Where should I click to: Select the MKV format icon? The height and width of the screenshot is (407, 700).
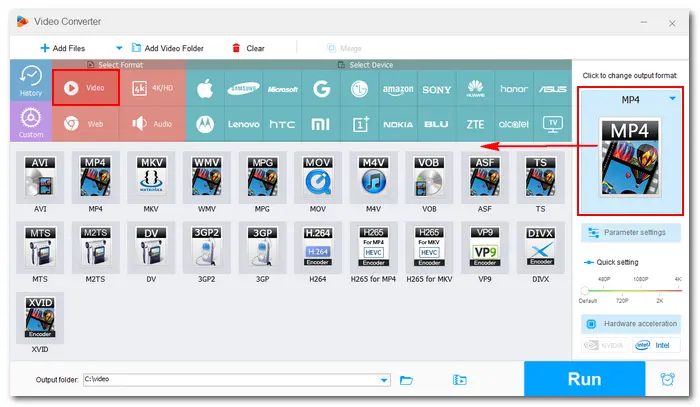coord(151,178)
